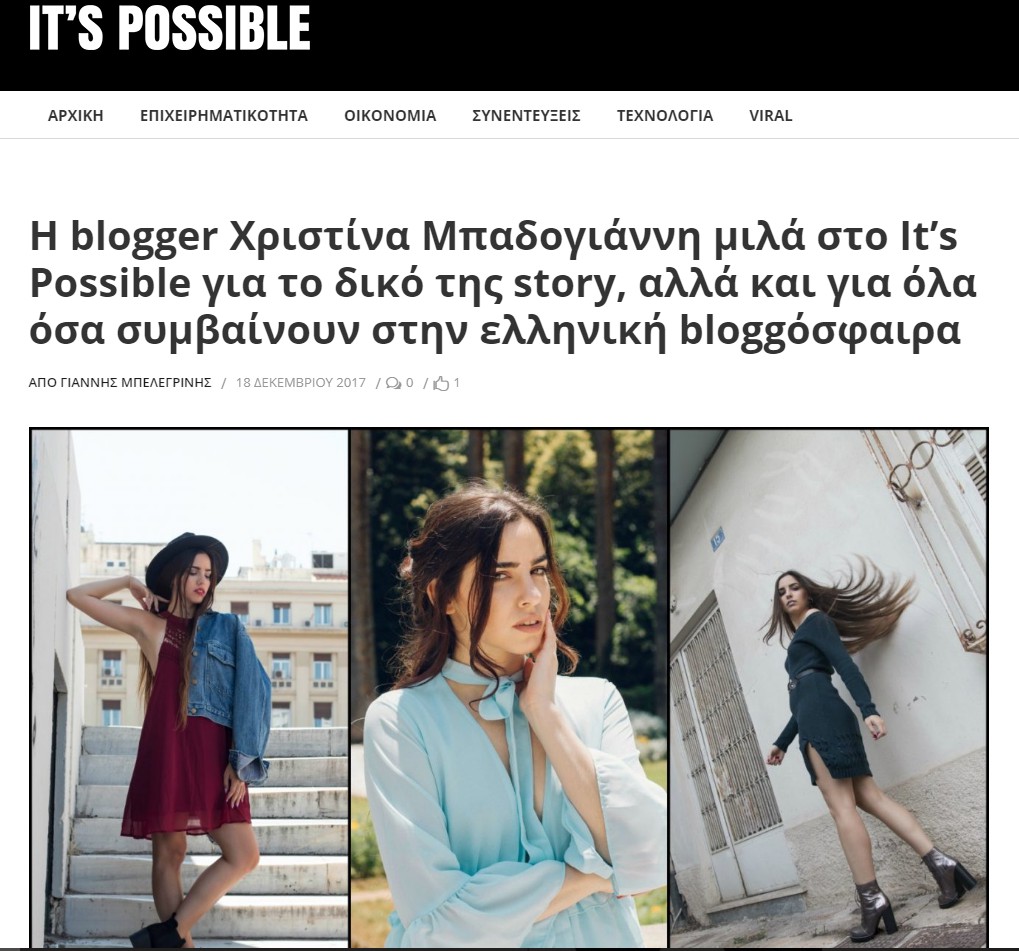Screen dimensions: 1019x951
Task: Click the comments speech bubble icon
Action: pyautogui.click(x=393, y=384)
